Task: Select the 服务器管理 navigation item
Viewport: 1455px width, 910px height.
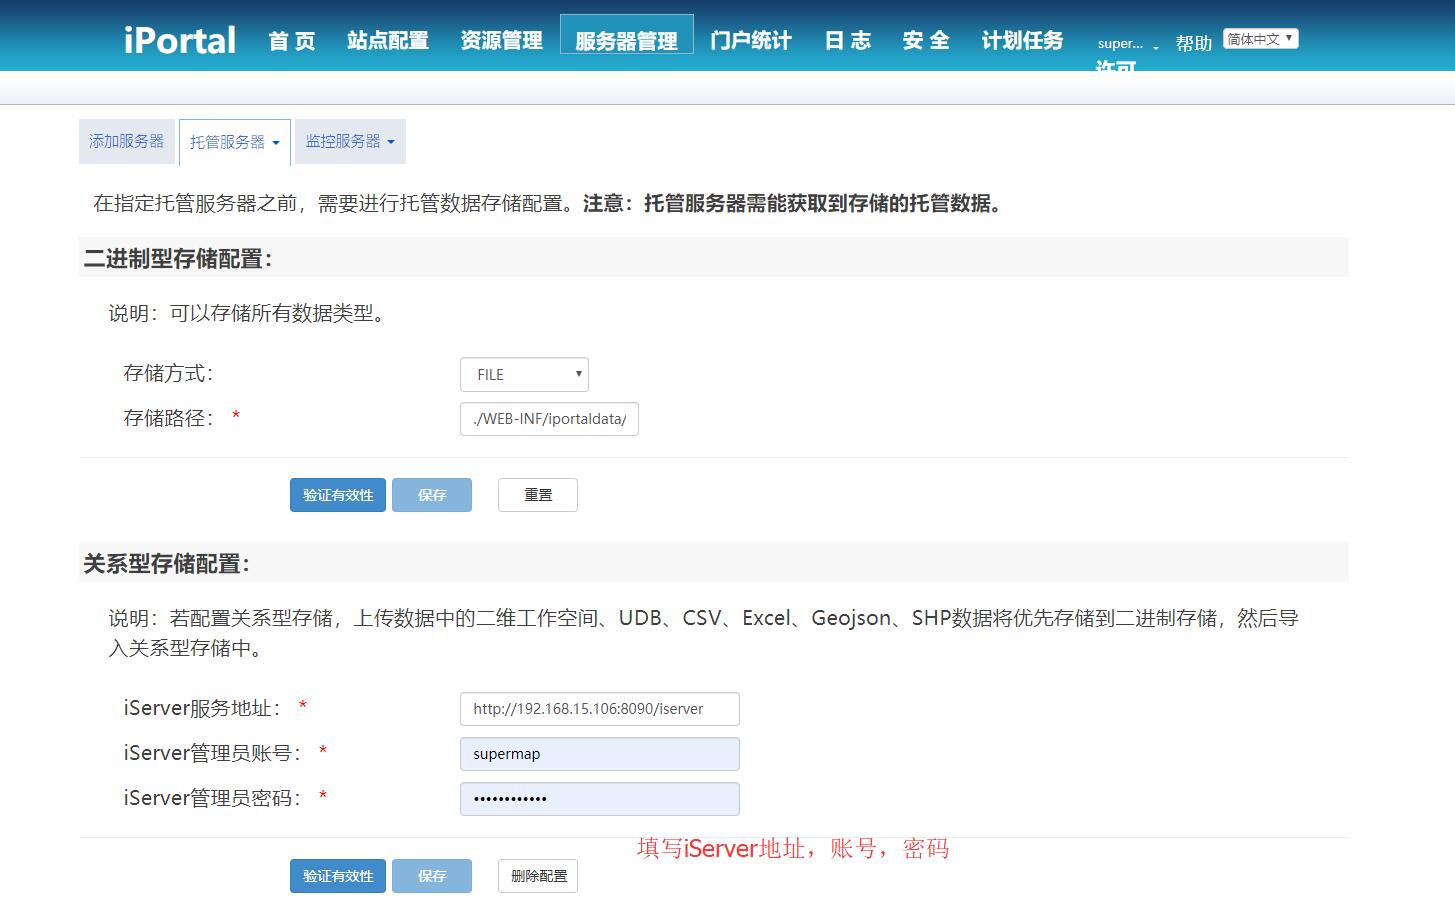Action: [627, 41]
